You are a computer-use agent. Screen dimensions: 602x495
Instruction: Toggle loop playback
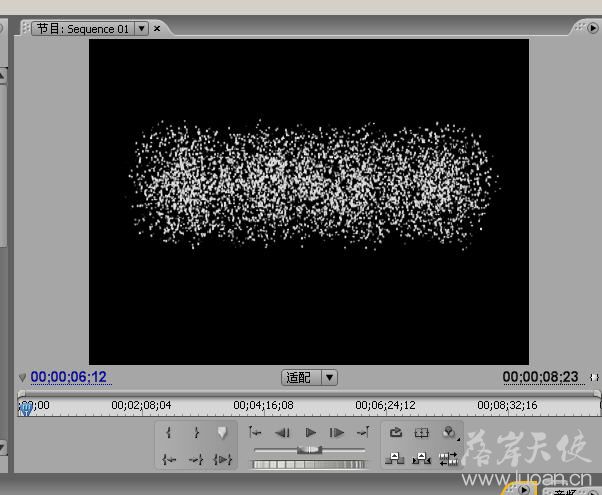tap(396, 433)
